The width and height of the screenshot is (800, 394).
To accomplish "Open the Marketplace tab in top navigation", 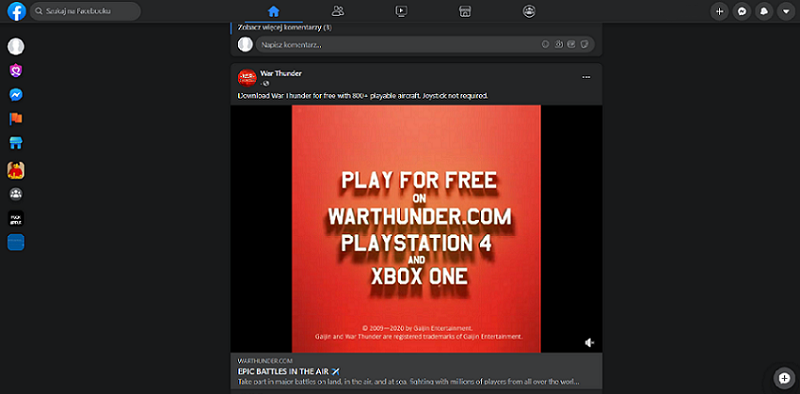I will 465,11.
